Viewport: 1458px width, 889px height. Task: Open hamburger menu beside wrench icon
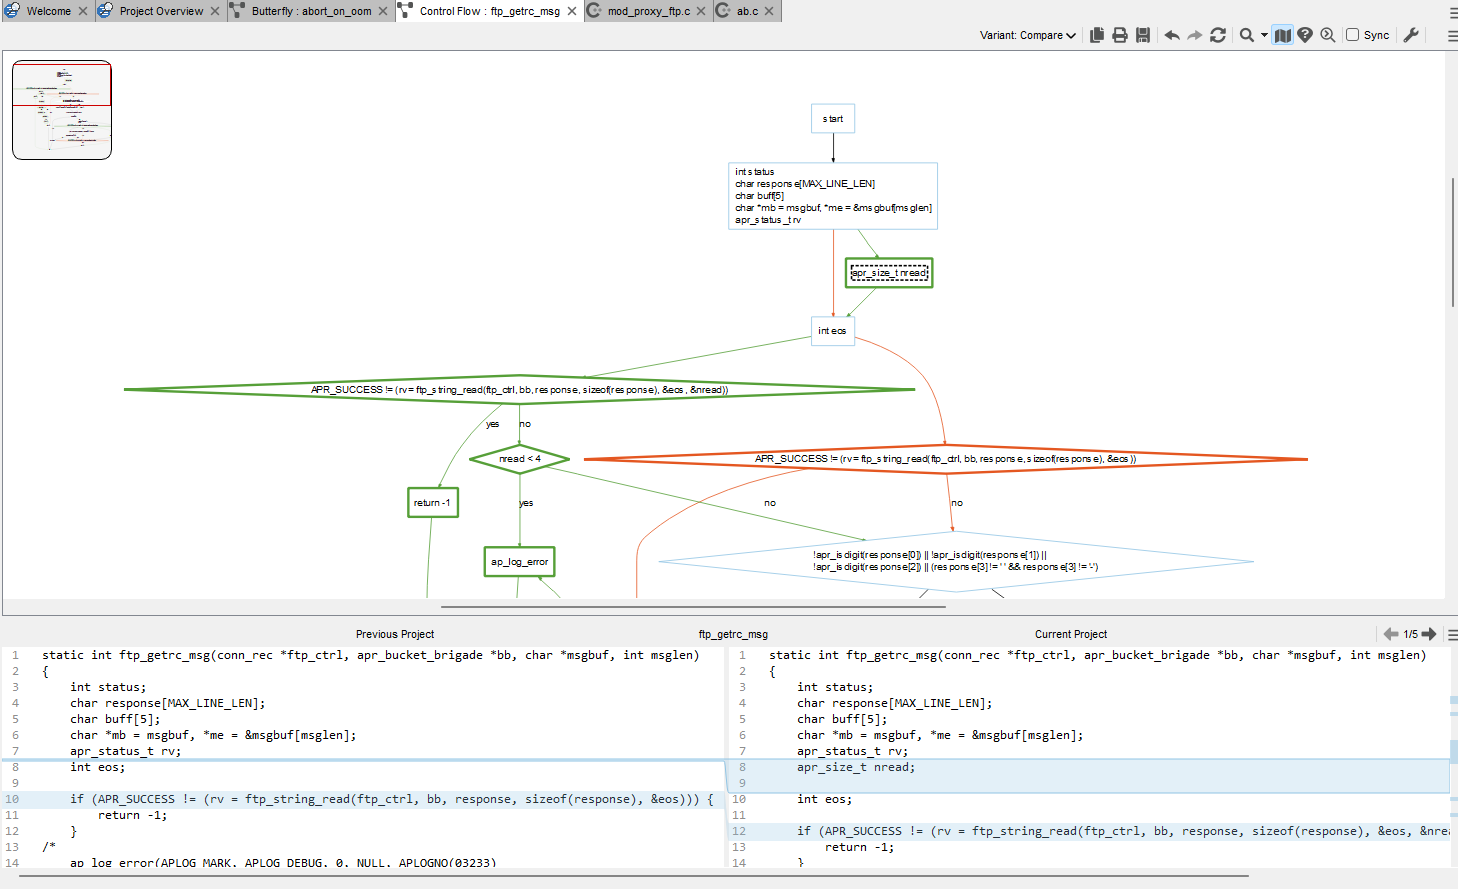(1452, 35)
